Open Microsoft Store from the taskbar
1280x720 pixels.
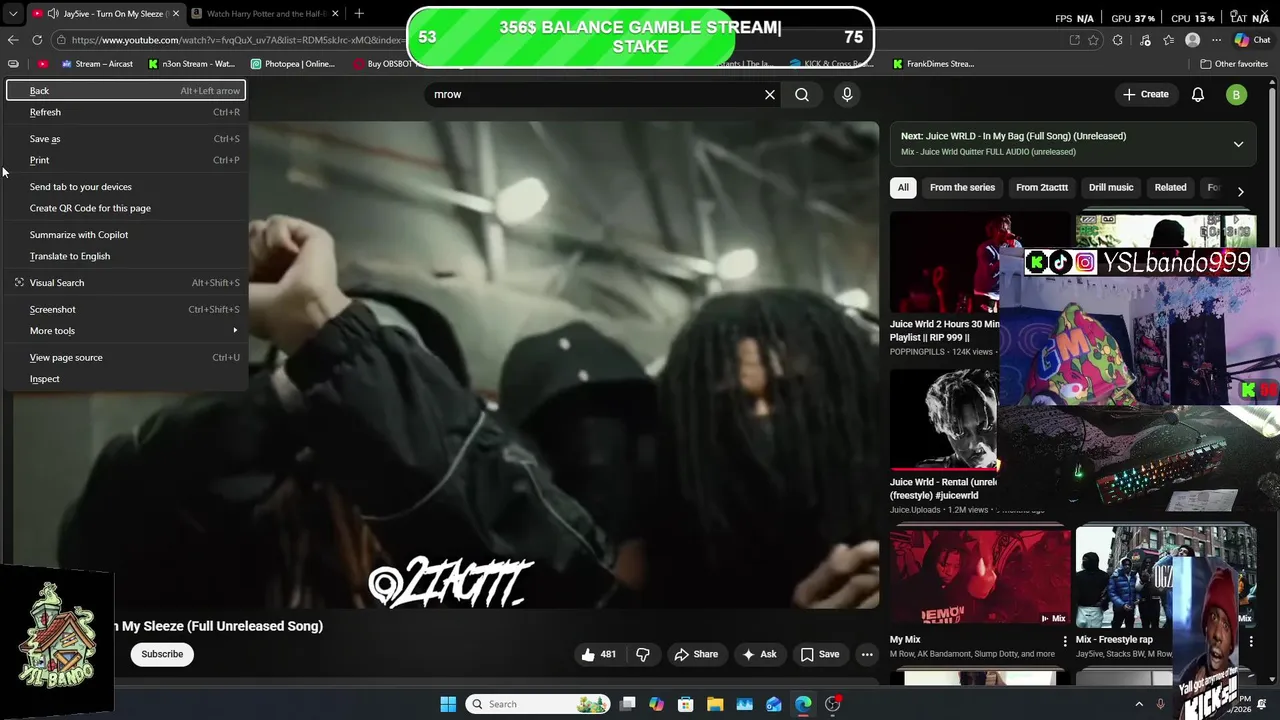[686, 704]
